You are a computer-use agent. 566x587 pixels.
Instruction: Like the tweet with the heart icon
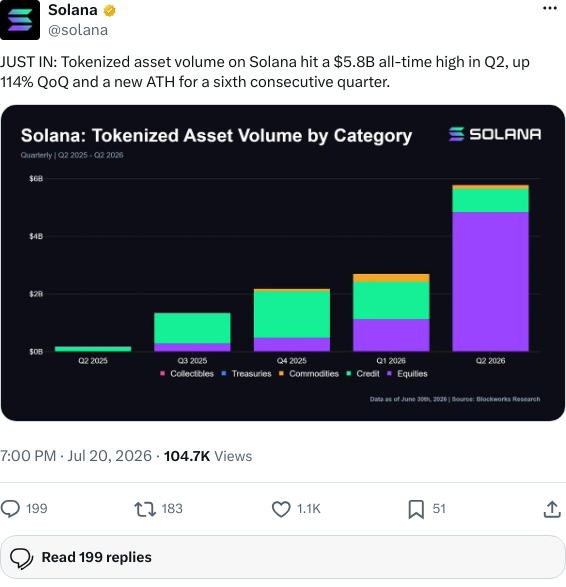281,509
